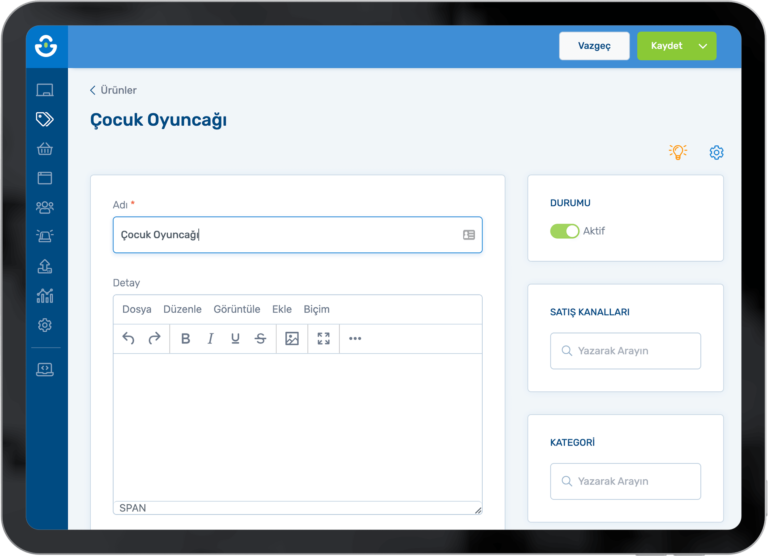Insert an image using the editor image icon

(x=292, y=339)
